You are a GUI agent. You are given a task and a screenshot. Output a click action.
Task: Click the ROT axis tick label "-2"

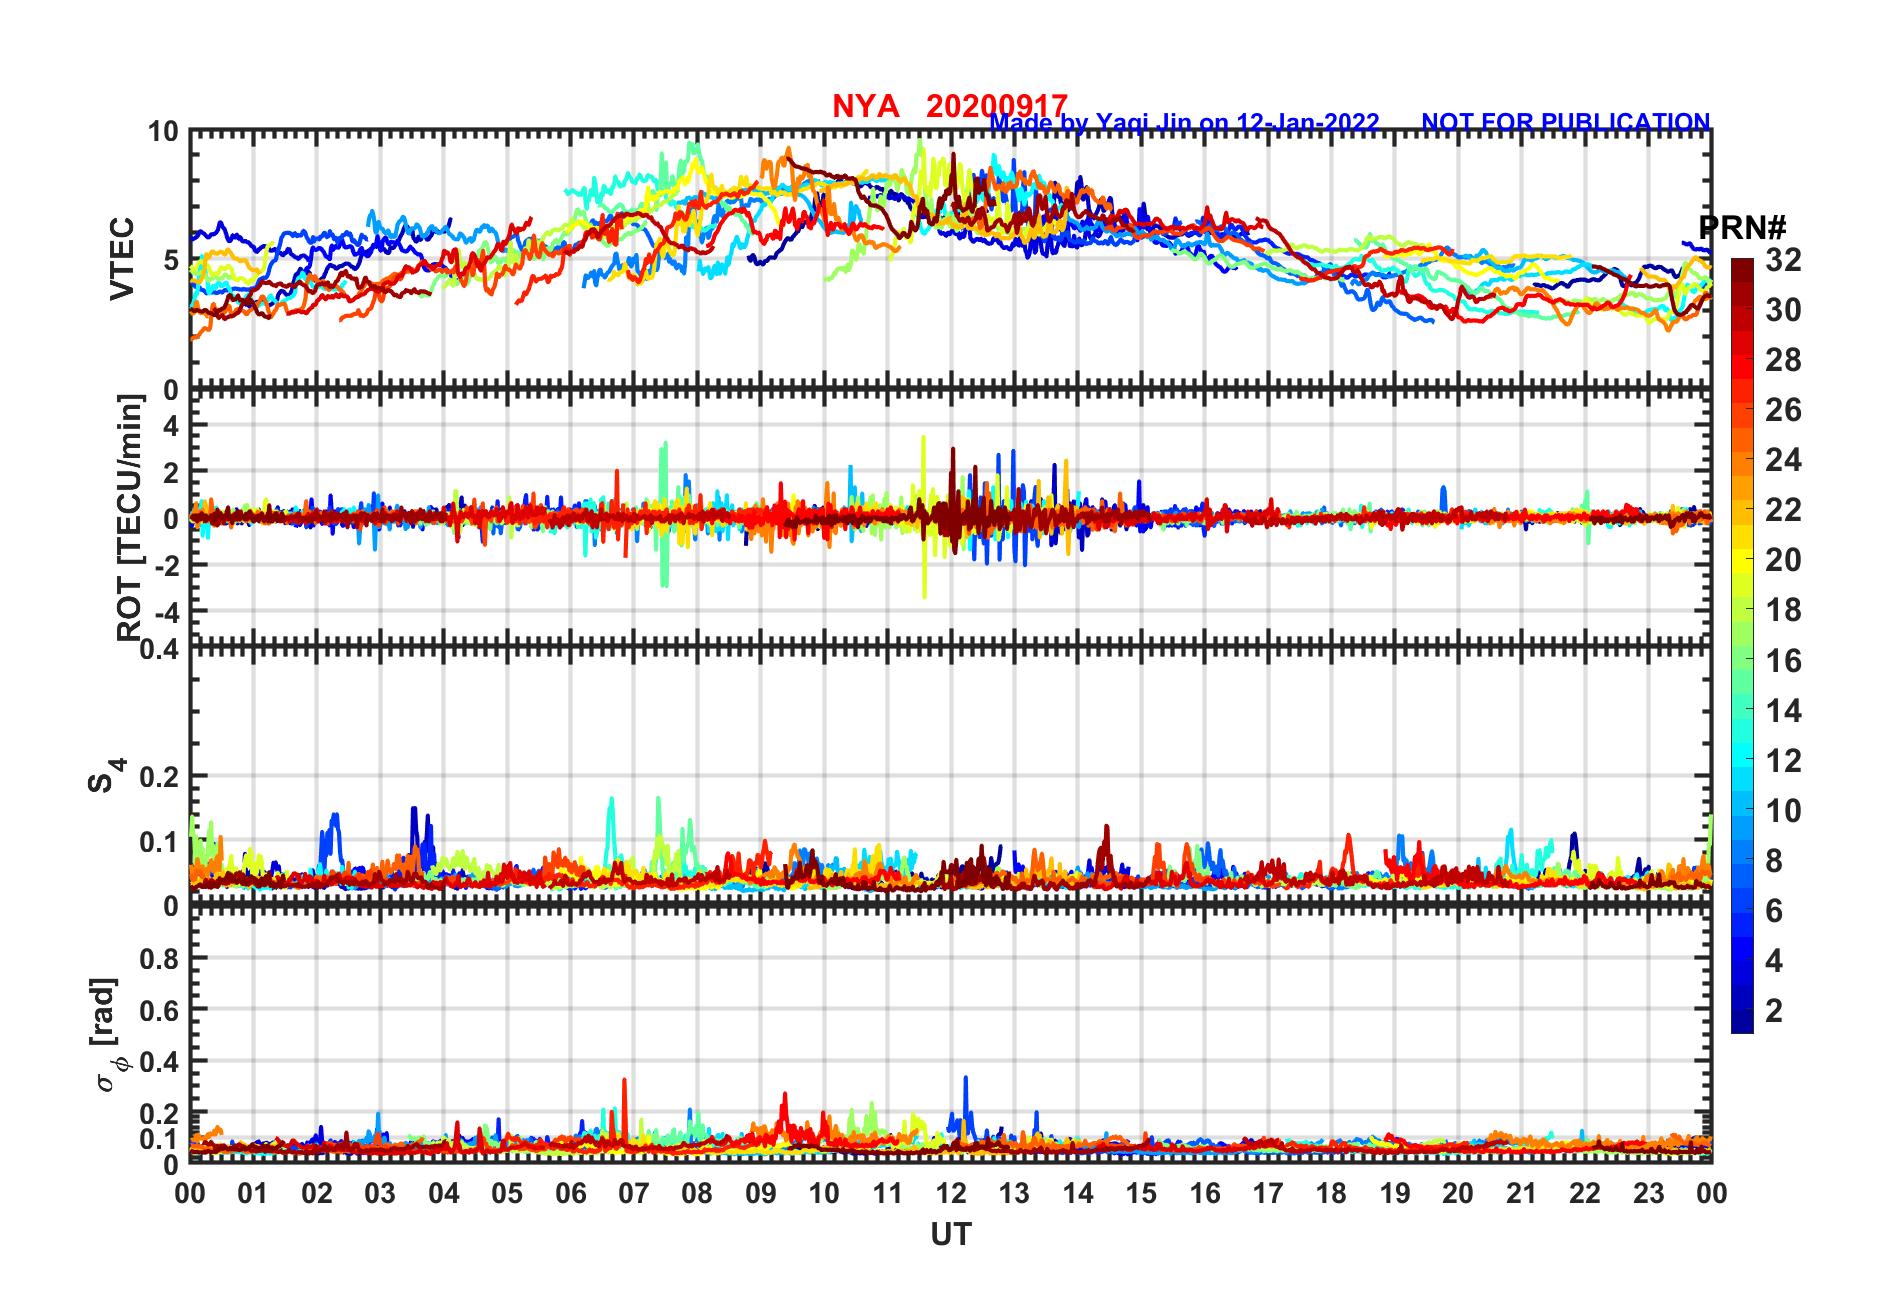tap(165, 565)
